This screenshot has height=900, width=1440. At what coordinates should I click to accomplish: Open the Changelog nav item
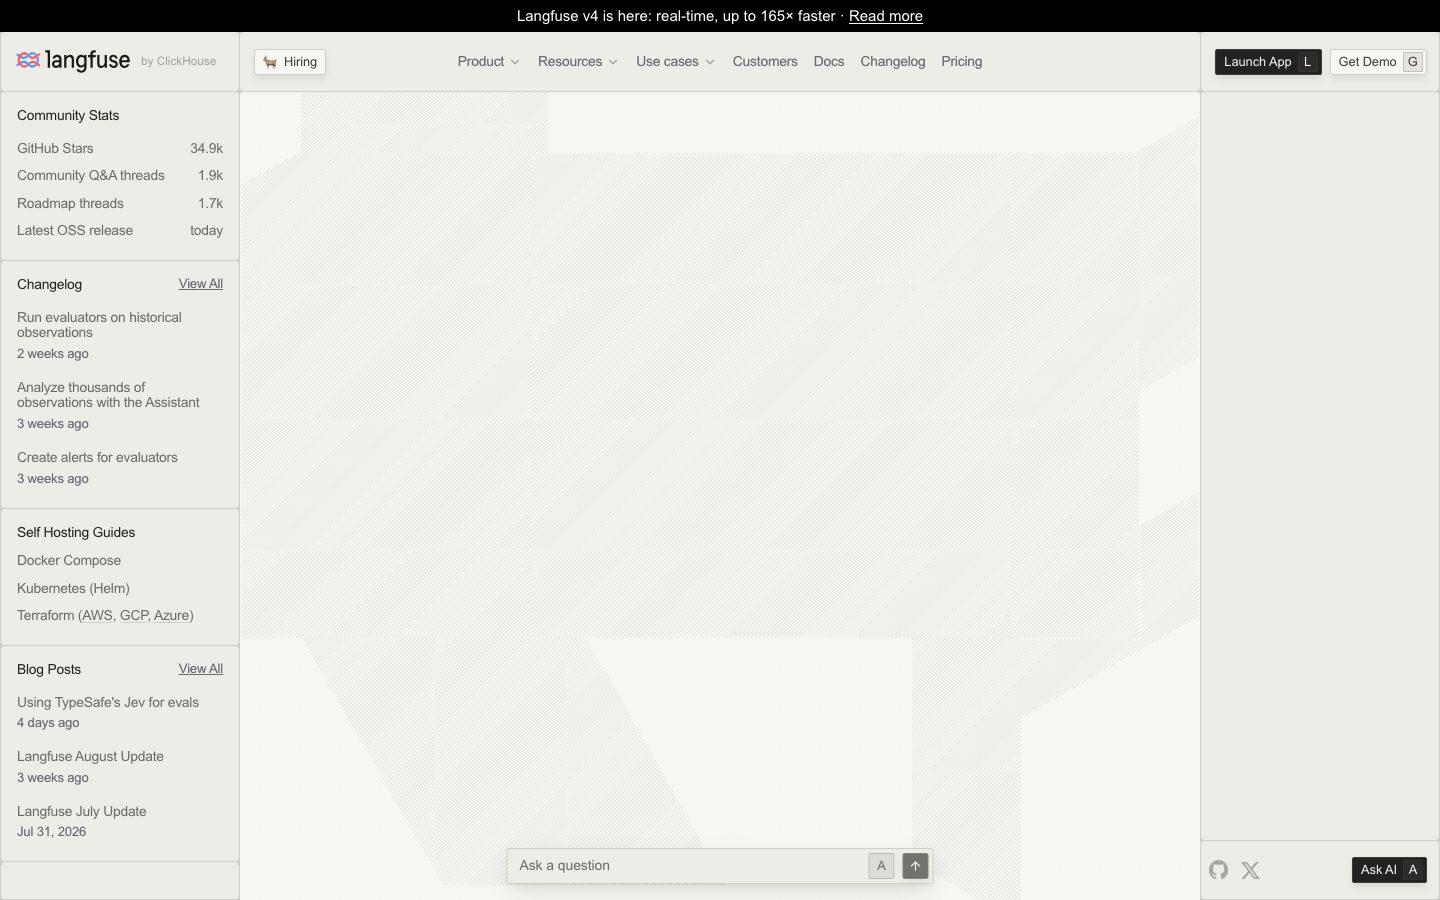click(x=893, y=62)
